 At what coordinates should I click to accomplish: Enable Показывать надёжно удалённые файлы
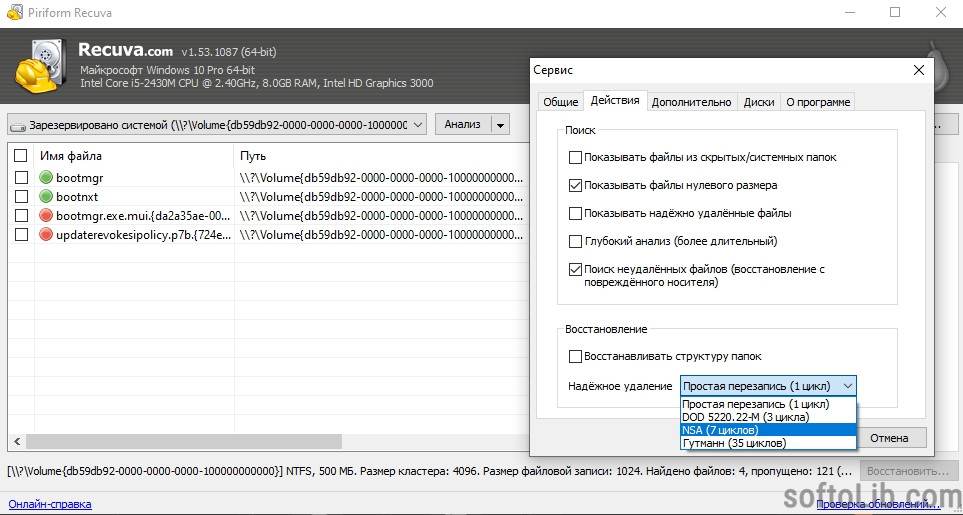click(x=575, y=214)
